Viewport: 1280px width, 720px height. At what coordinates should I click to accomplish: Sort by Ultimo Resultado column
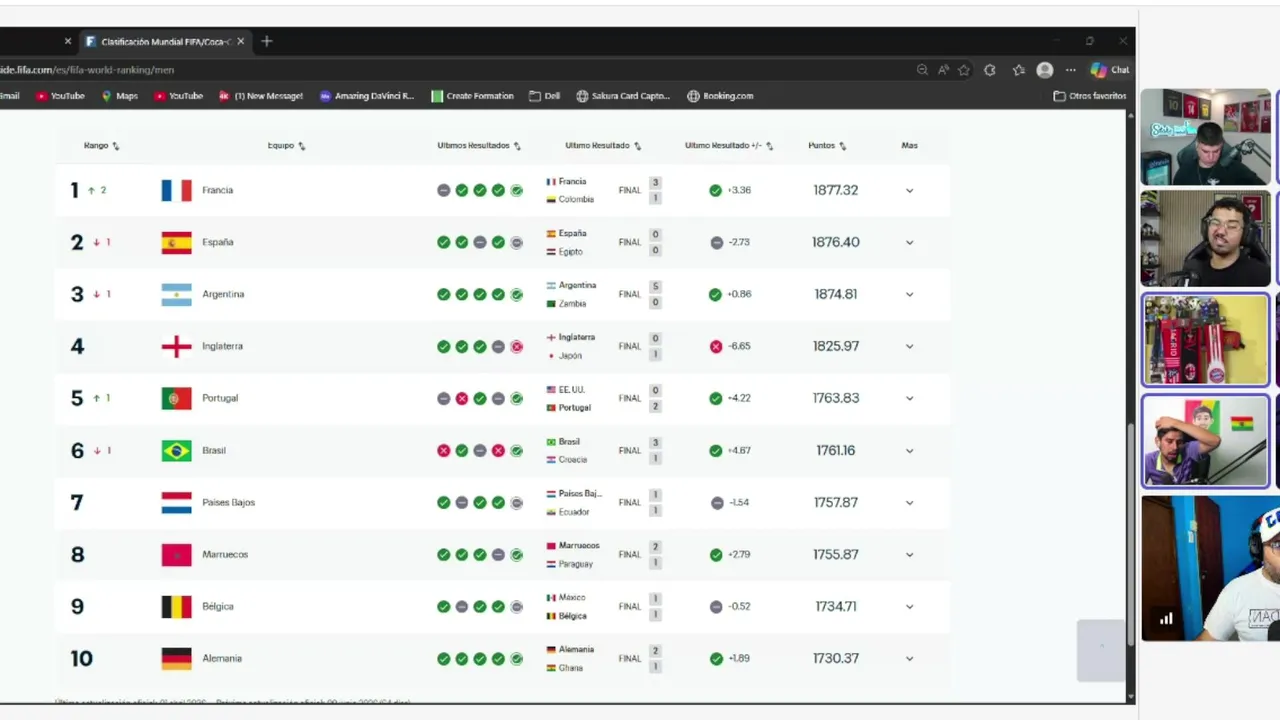[x=603, y=146]
